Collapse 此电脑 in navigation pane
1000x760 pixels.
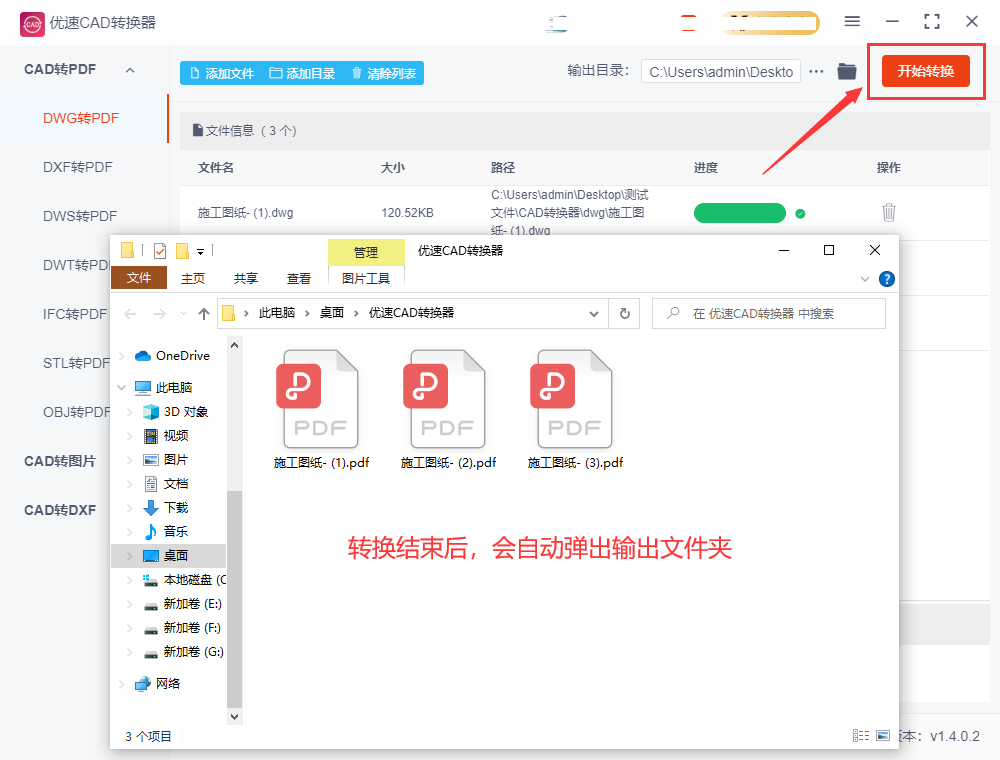pos(121,388)
